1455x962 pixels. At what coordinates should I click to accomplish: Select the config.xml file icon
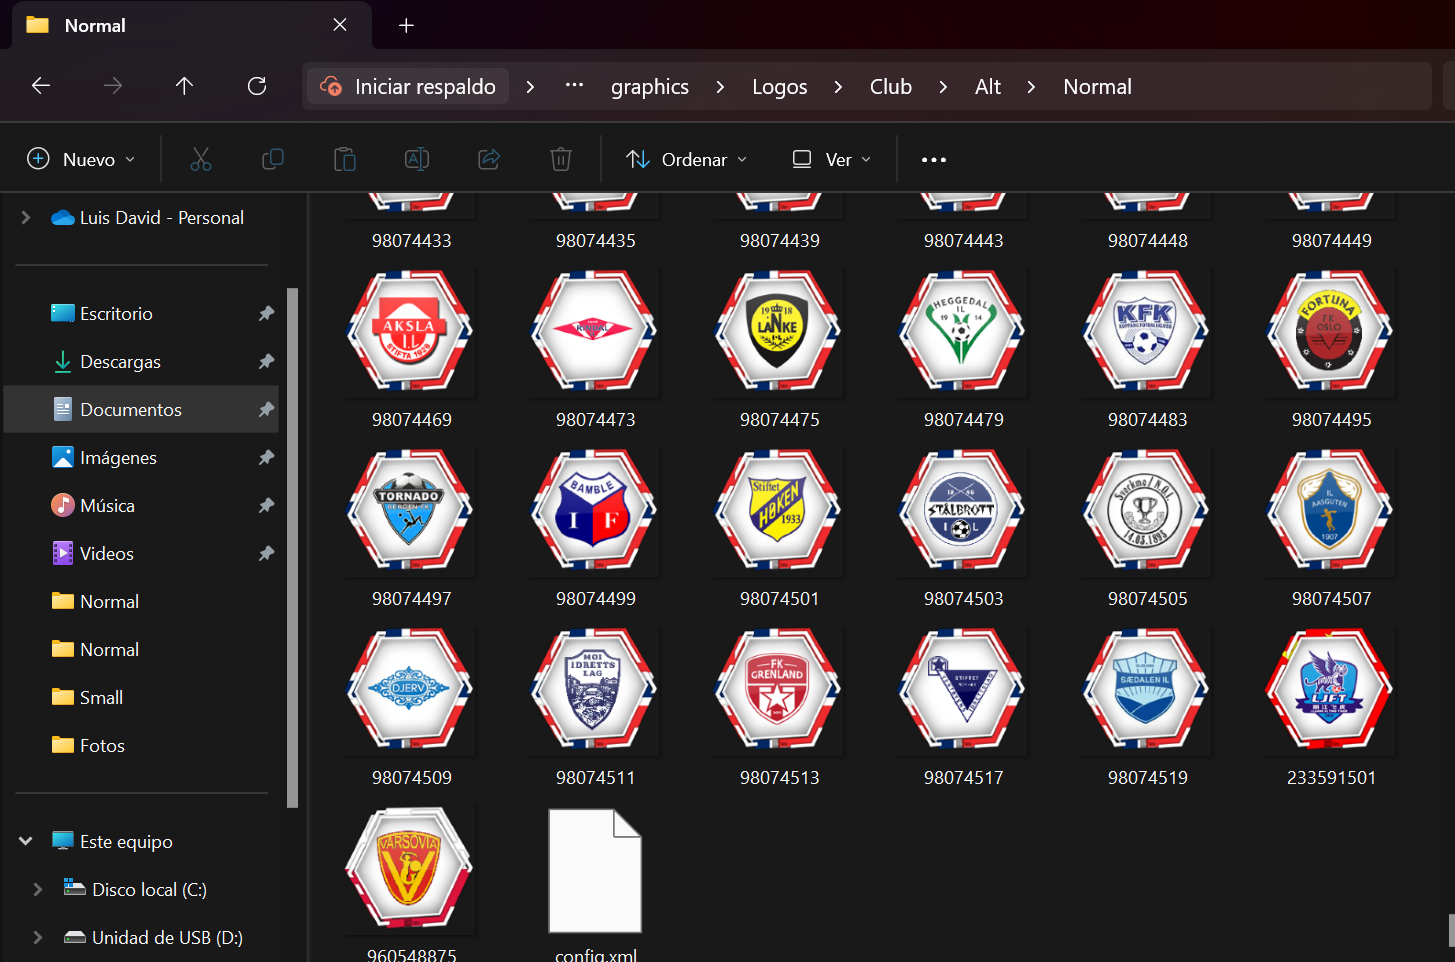tap(595, 870)
